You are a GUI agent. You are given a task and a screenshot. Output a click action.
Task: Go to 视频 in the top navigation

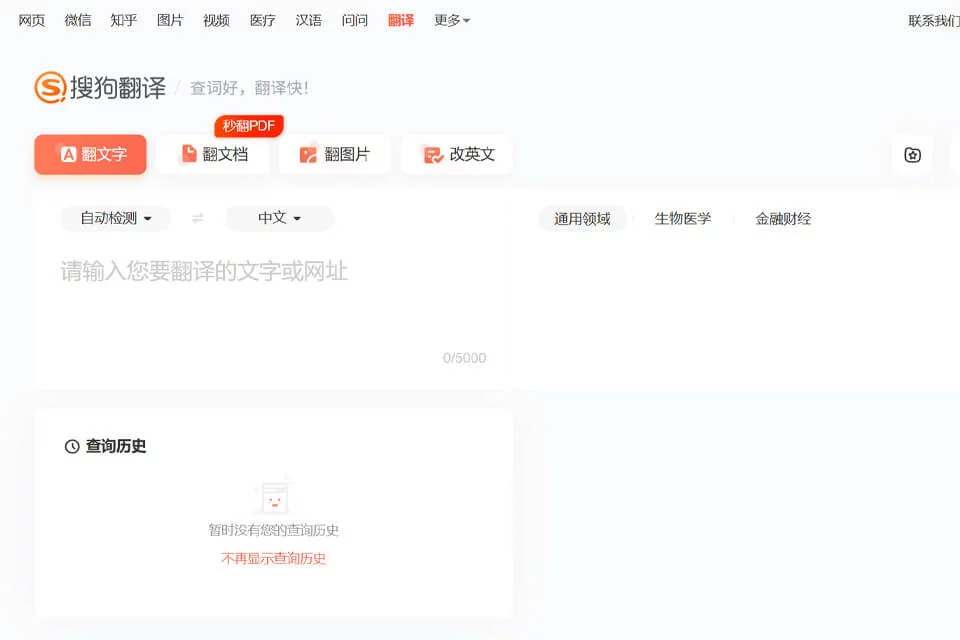[216, 20]
